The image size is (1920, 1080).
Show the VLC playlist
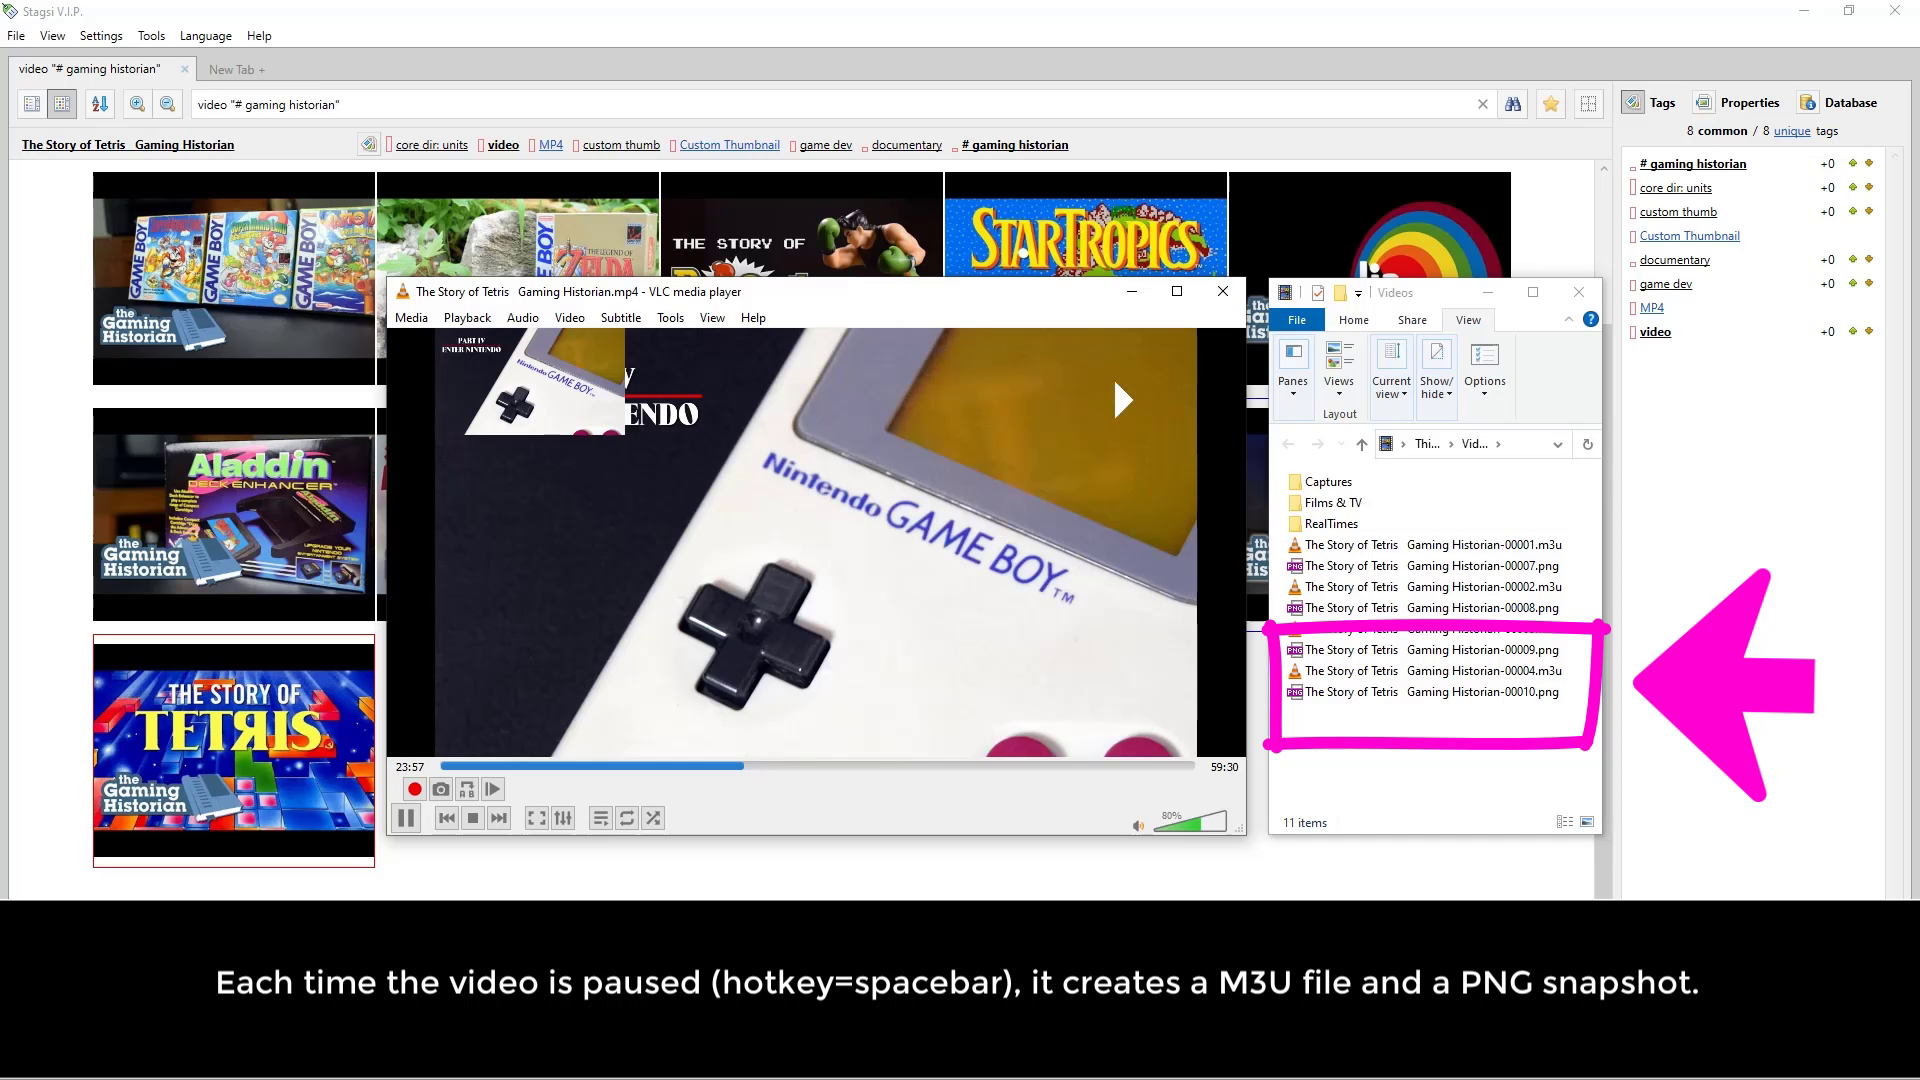pyautogui.click(x=600, y=818)
